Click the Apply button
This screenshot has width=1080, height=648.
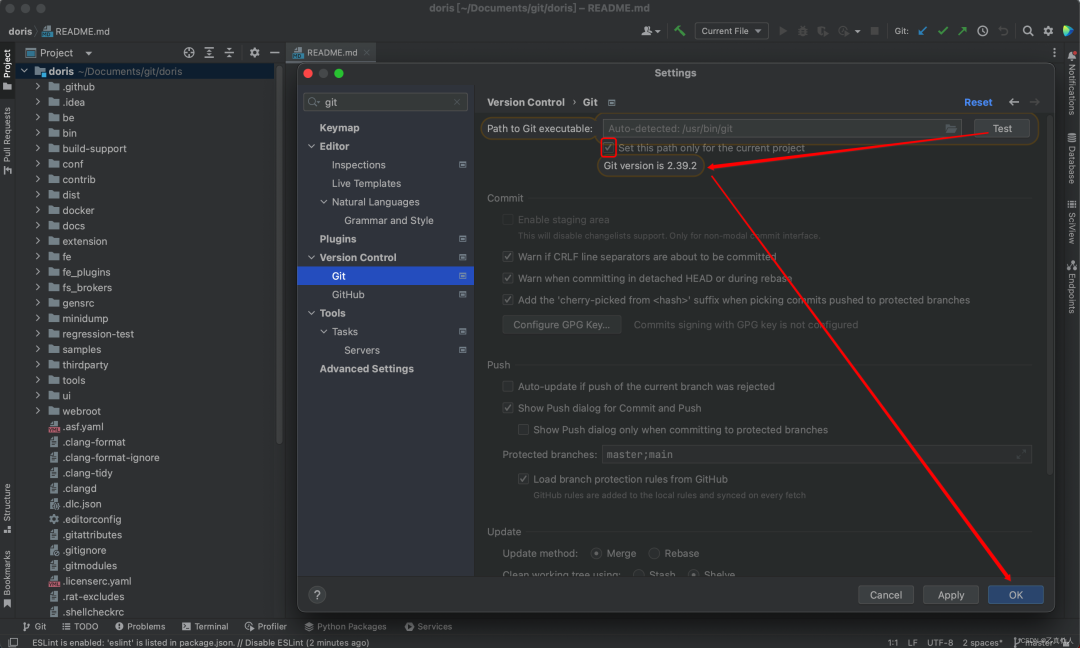[951, 595]
